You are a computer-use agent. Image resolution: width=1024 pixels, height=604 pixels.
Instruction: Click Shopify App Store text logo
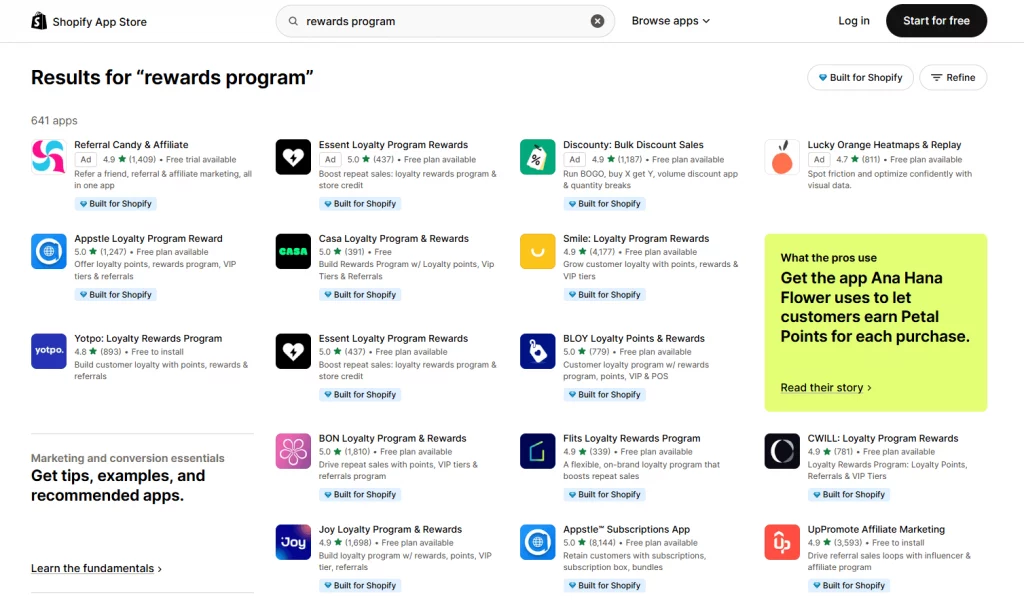pyautogui.click(x=99, y=22)
